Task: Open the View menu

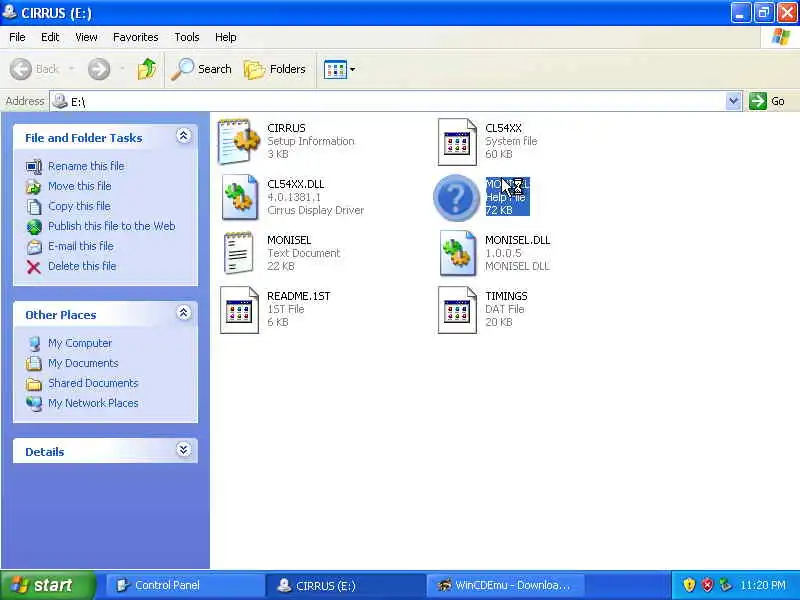Action: pos(86,37)
